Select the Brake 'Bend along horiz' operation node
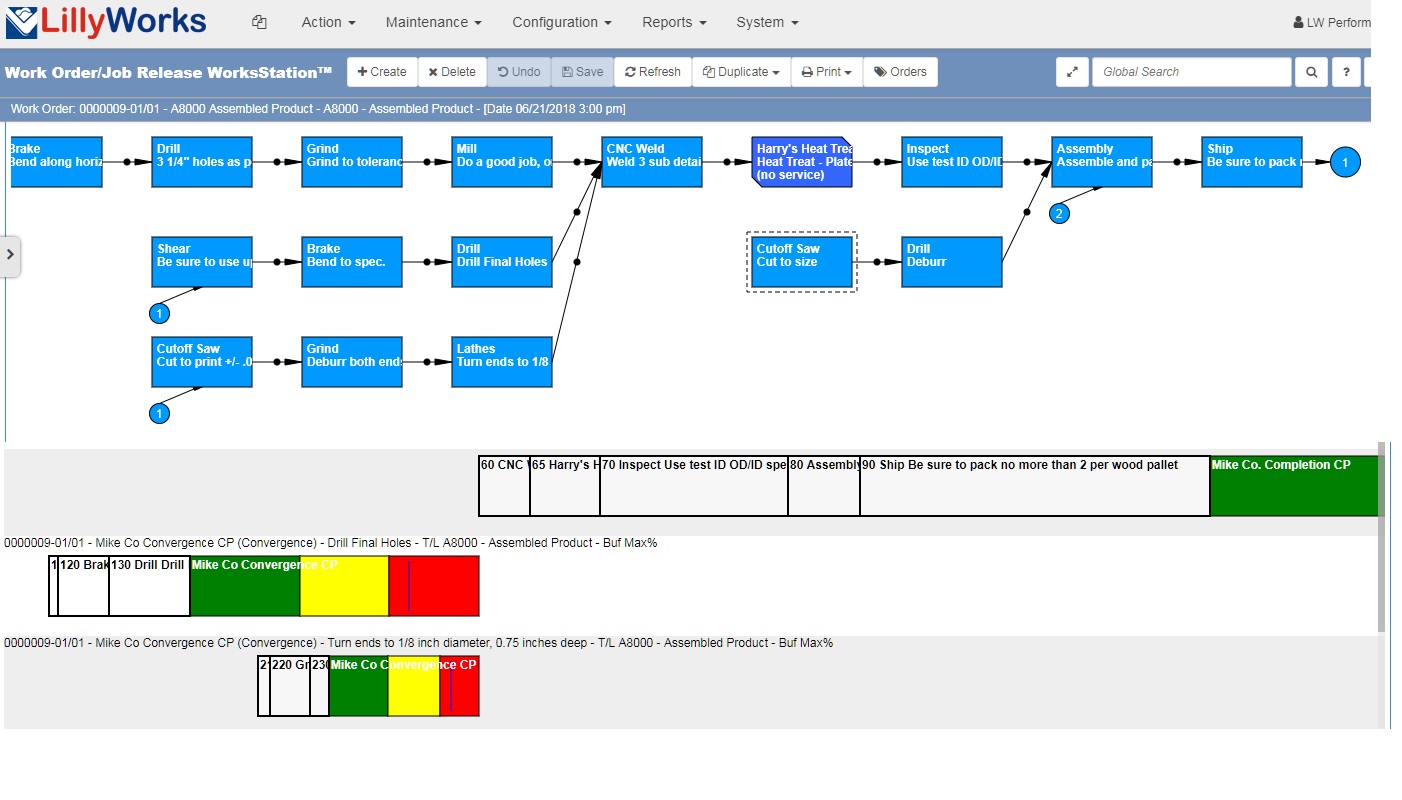The width and height of the screenshot is (1402, 800). click(56, 162)
